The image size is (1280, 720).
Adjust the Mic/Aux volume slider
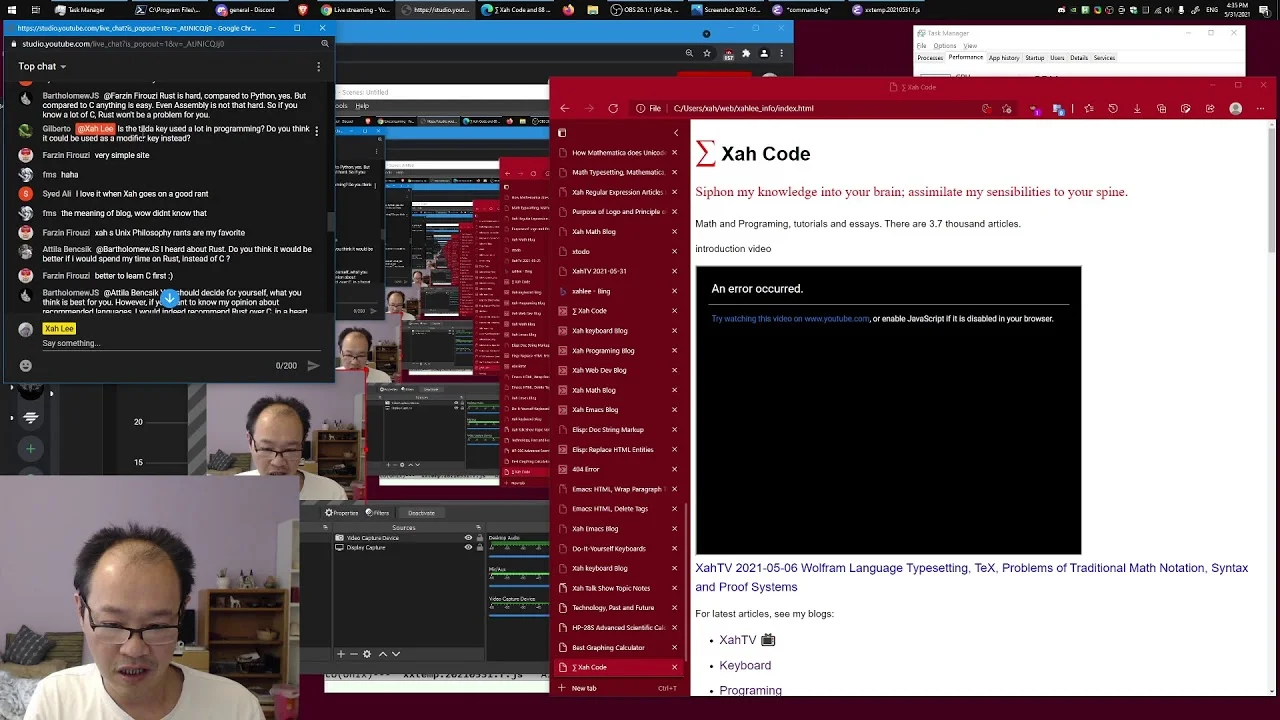519,586
